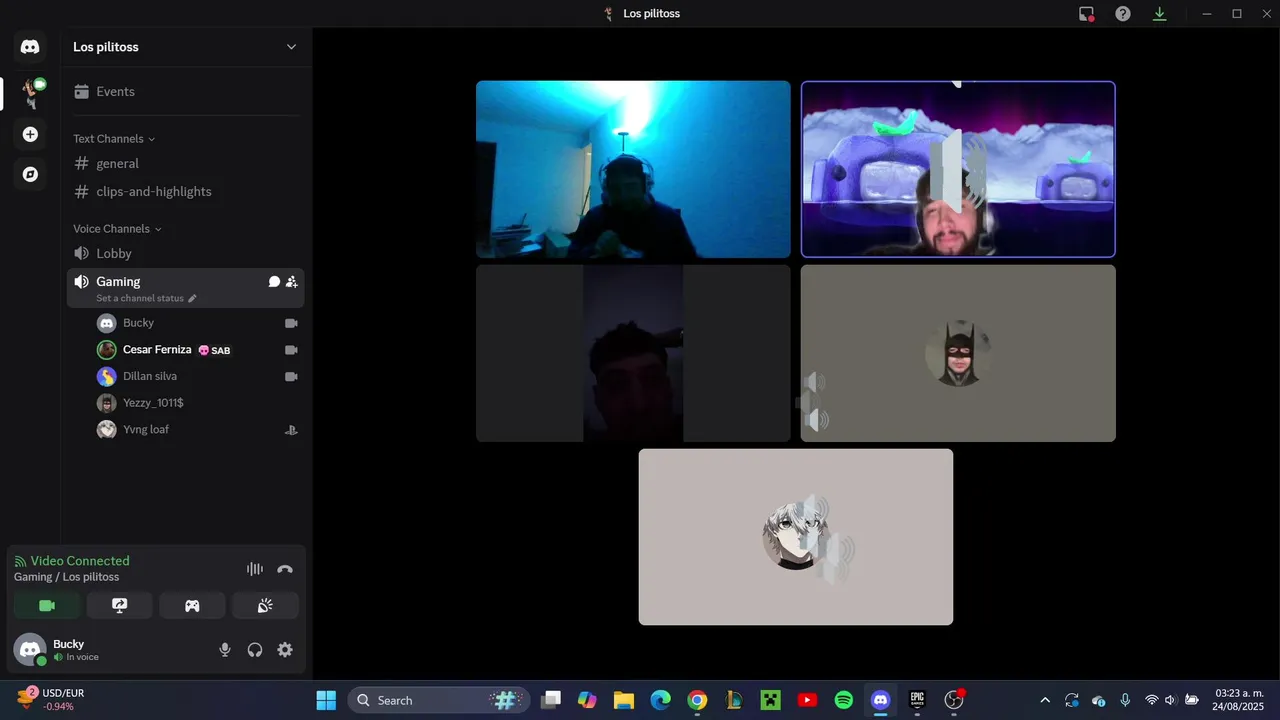Expand the Los pilitoss server menu
Screen dimensions: 1280x720
291,47
